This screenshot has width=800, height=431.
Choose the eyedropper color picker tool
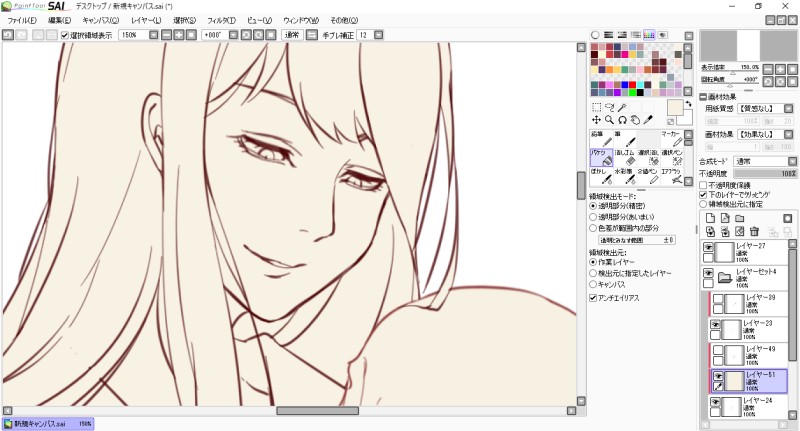648,120
